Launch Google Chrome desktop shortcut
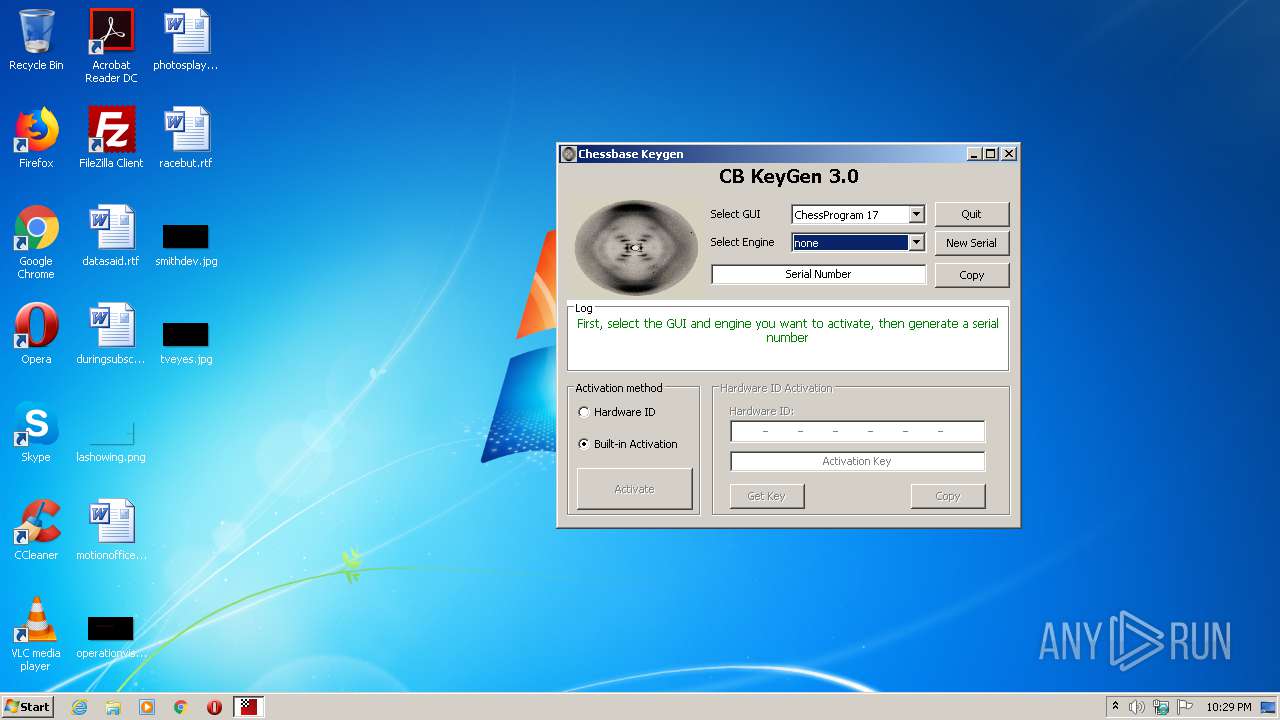The width and height of the screenshot is (1280, 720). (36, 242)
